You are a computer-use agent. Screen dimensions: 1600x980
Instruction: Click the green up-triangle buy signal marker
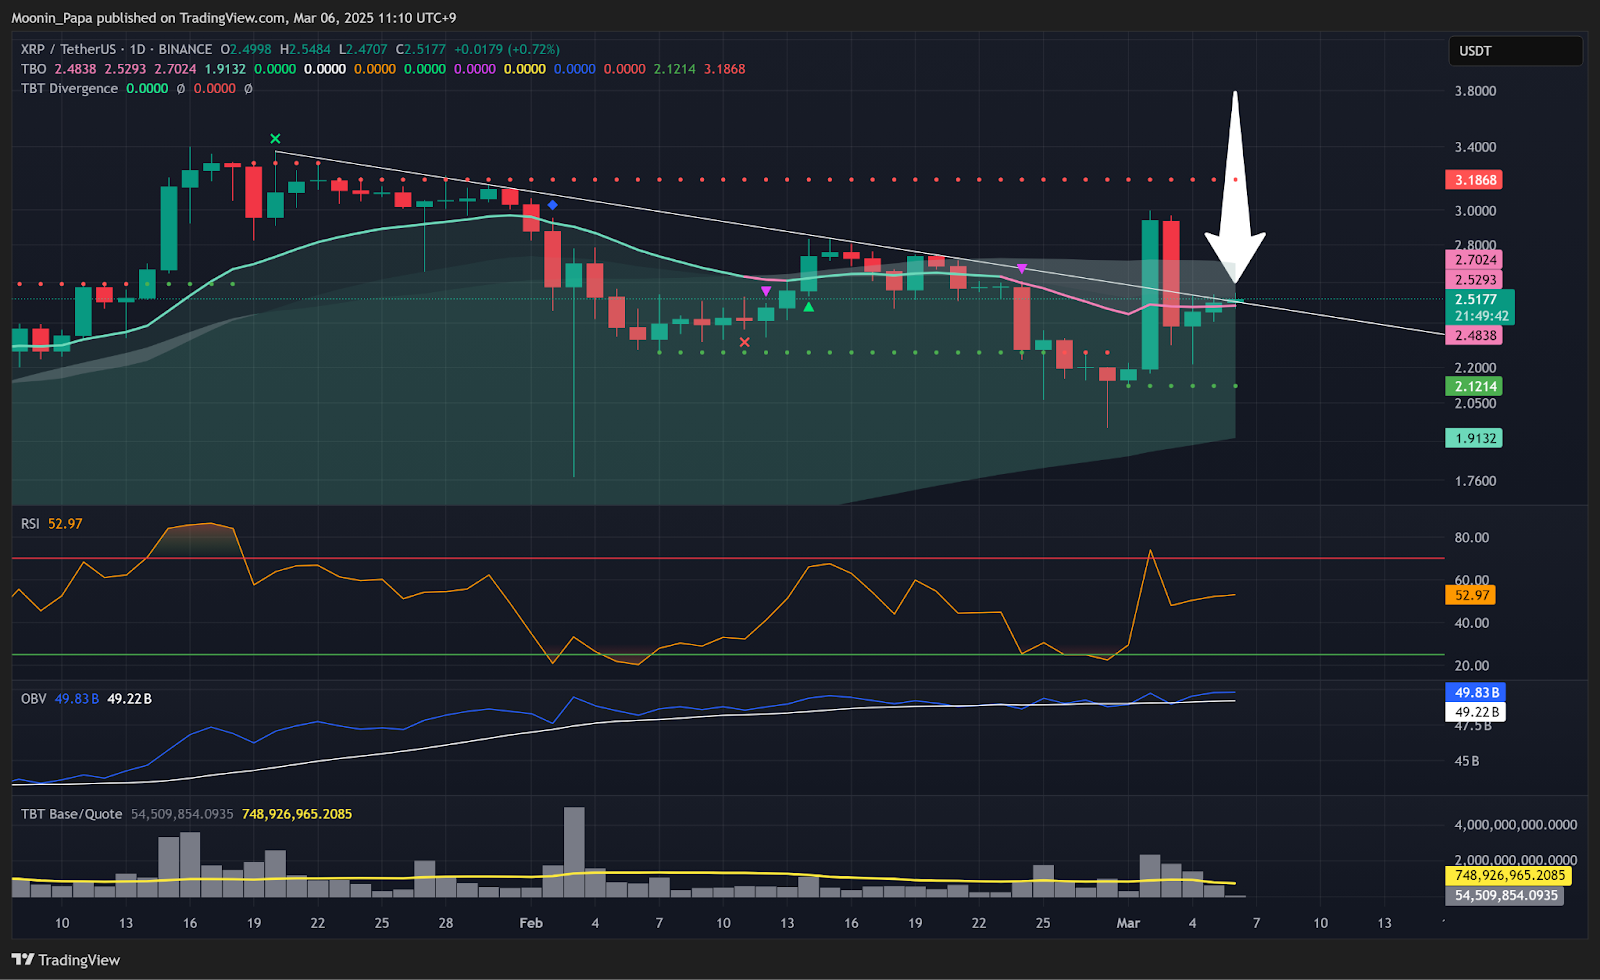[x=808, y=307]
